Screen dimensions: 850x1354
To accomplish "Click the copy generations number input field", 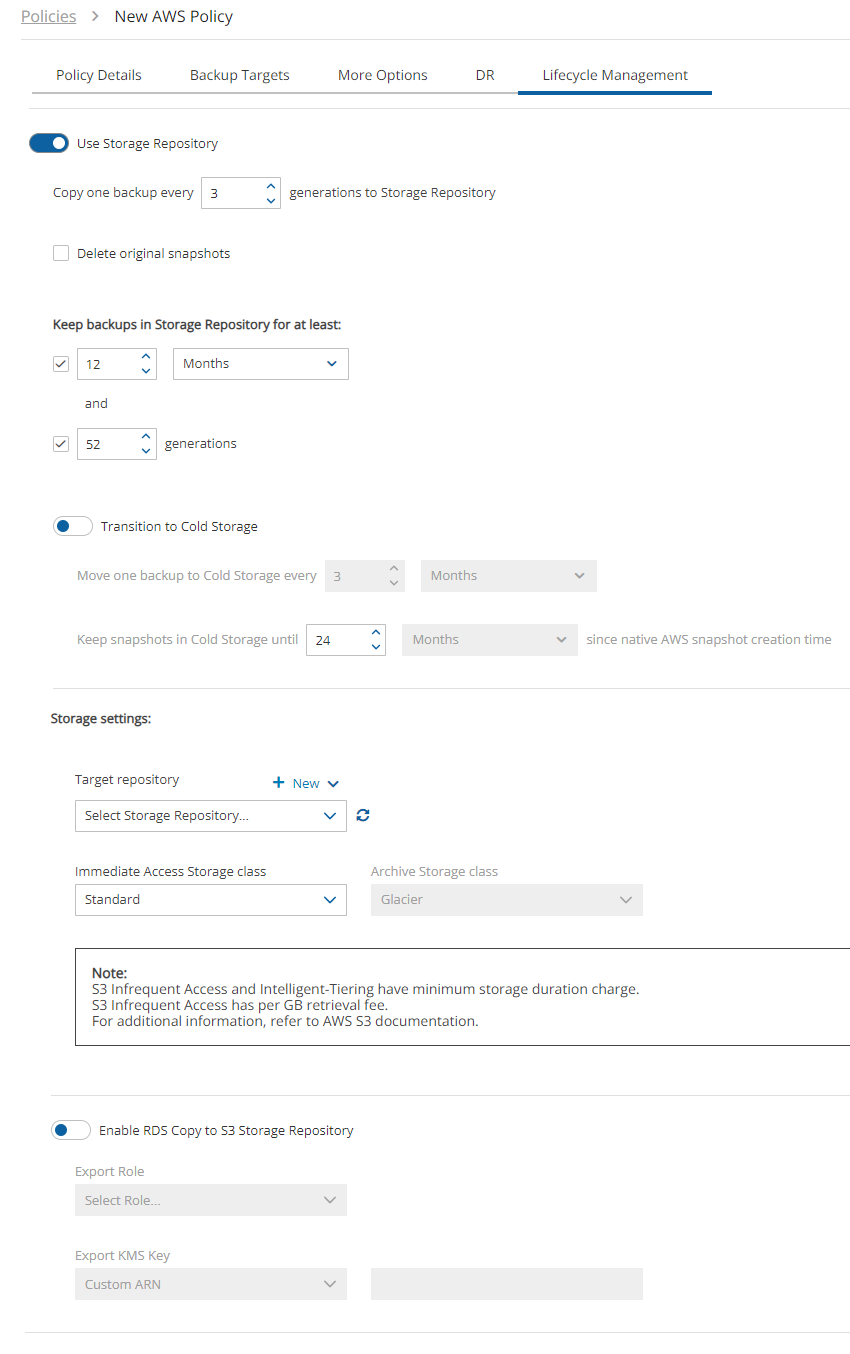I will (x=232, y=193).
